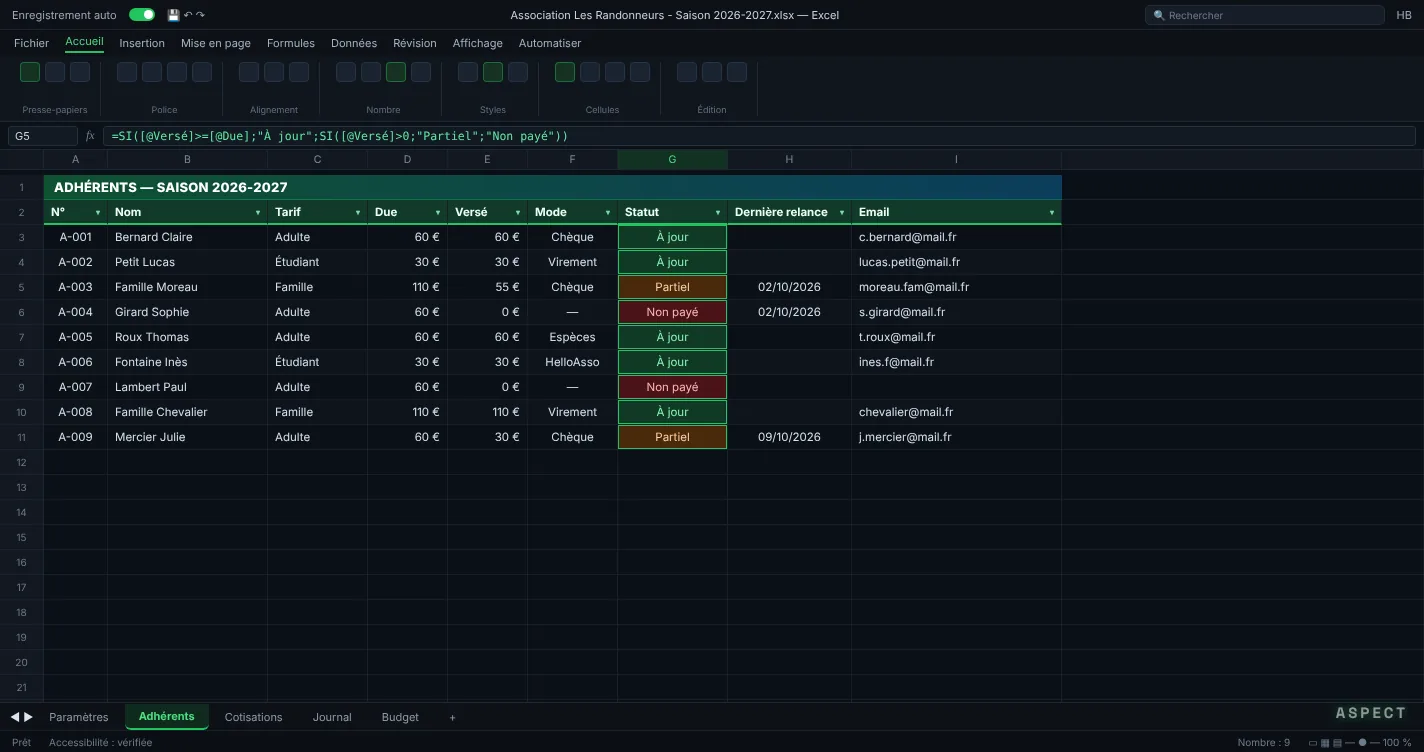1424x752 pixels.
Task: Open the Nom column filter dropdown
Action: click(258, 213)
